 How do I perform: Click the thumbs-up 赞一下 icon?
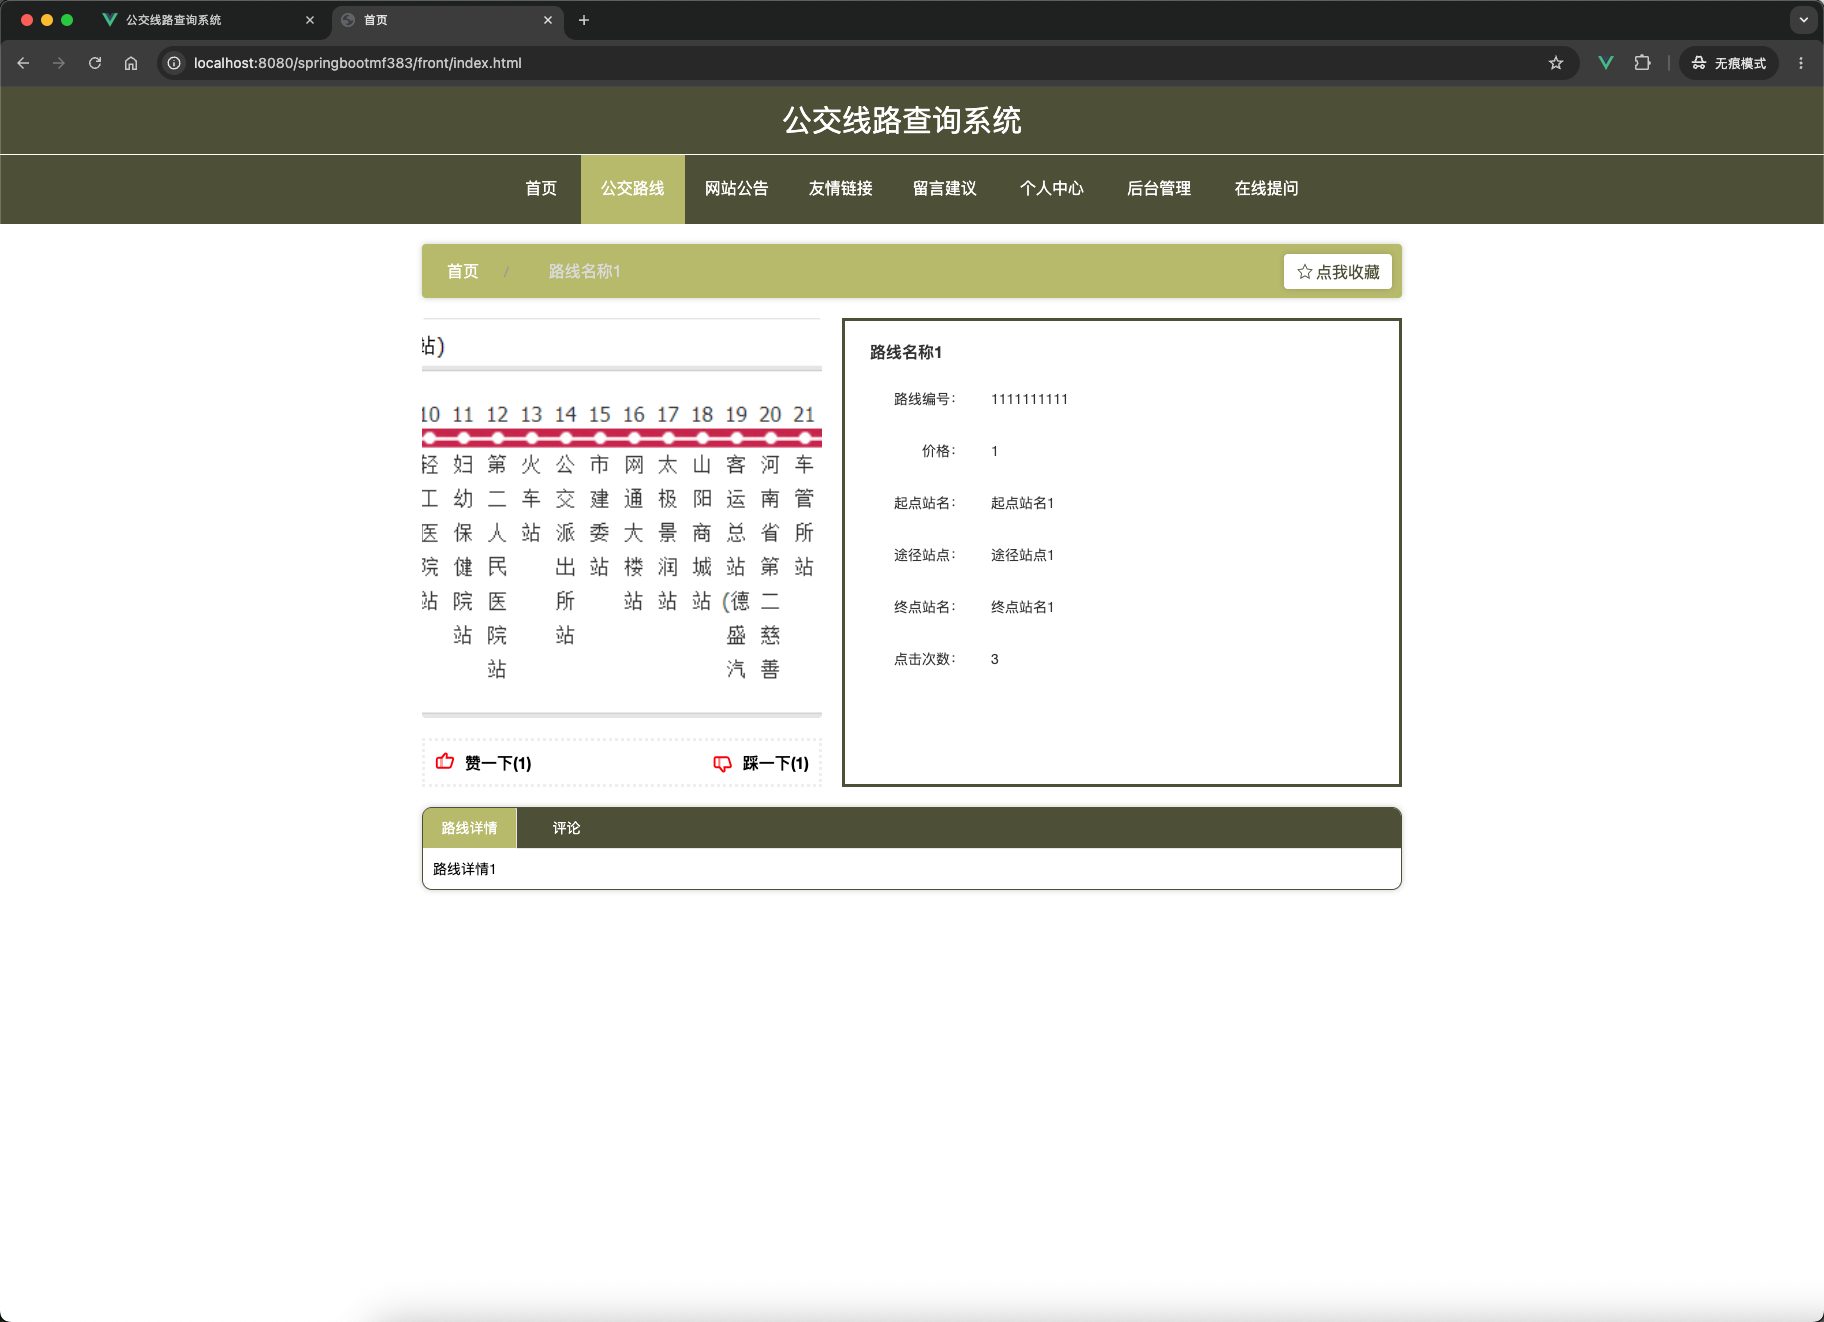(445, 762)
